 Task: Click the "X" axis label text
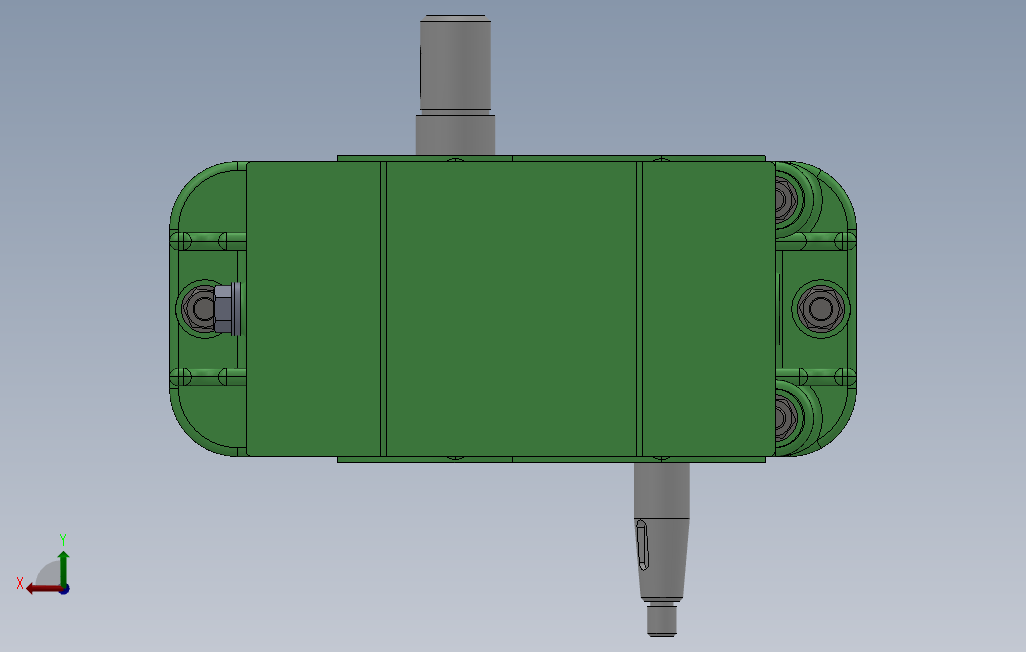20,583
